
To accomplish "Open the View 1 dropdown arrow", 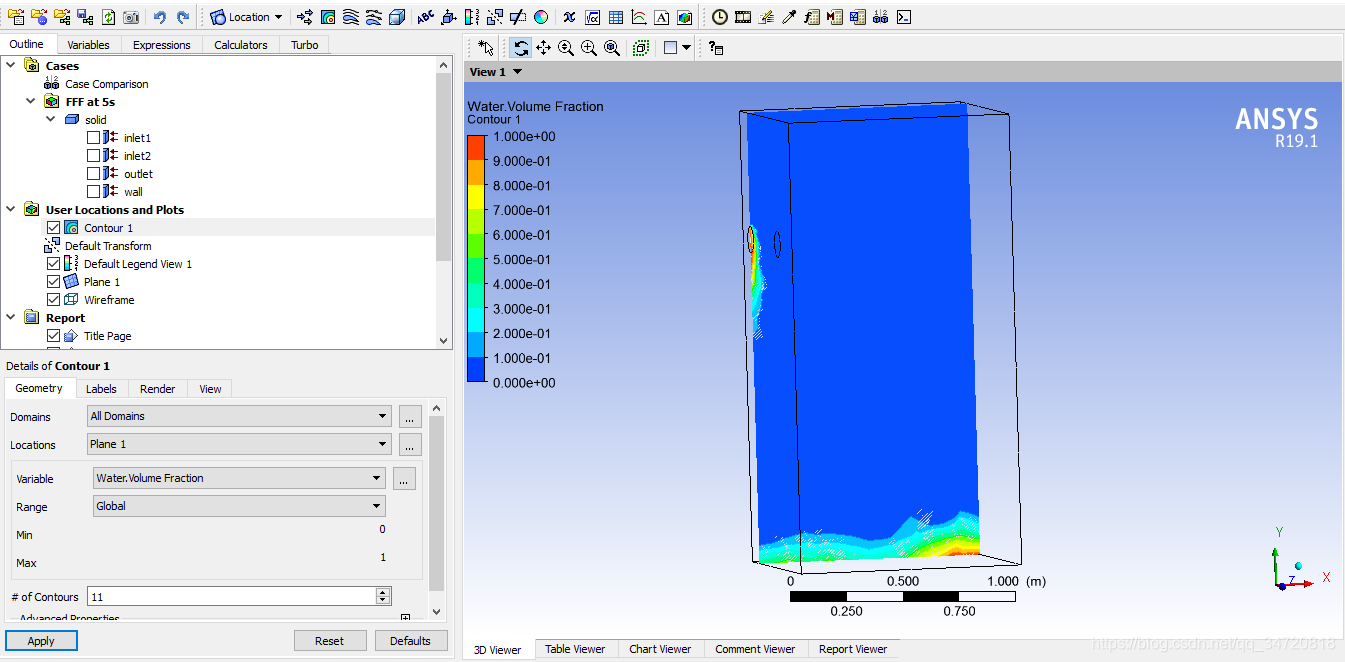I will pyautogui.click(x=518, y=72).
